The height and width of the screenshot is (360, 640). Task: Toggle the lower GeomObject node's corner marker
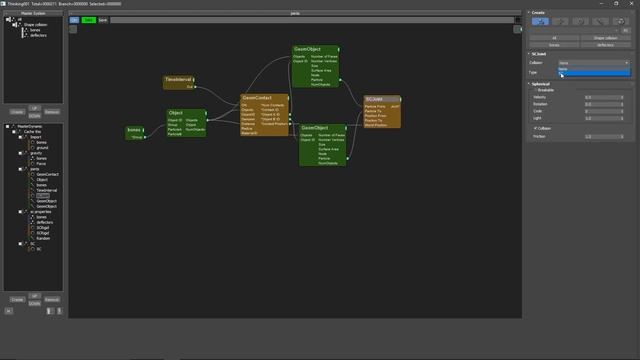tap(346, 128)
